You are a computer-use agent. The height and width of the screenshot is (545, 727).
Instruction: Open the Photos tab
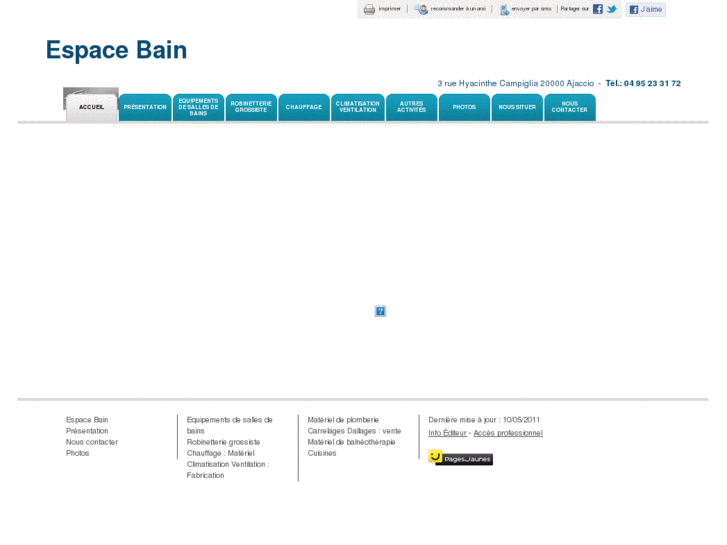(x=465, y=107)
